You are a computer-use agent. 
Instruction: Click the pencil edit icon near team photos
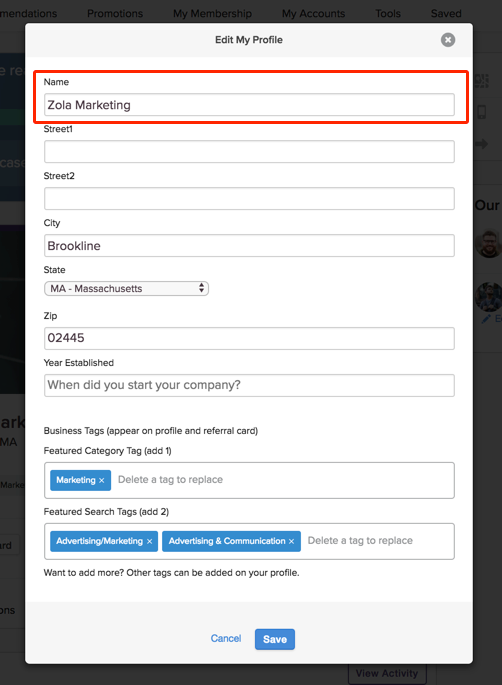(x=486, y=319)
